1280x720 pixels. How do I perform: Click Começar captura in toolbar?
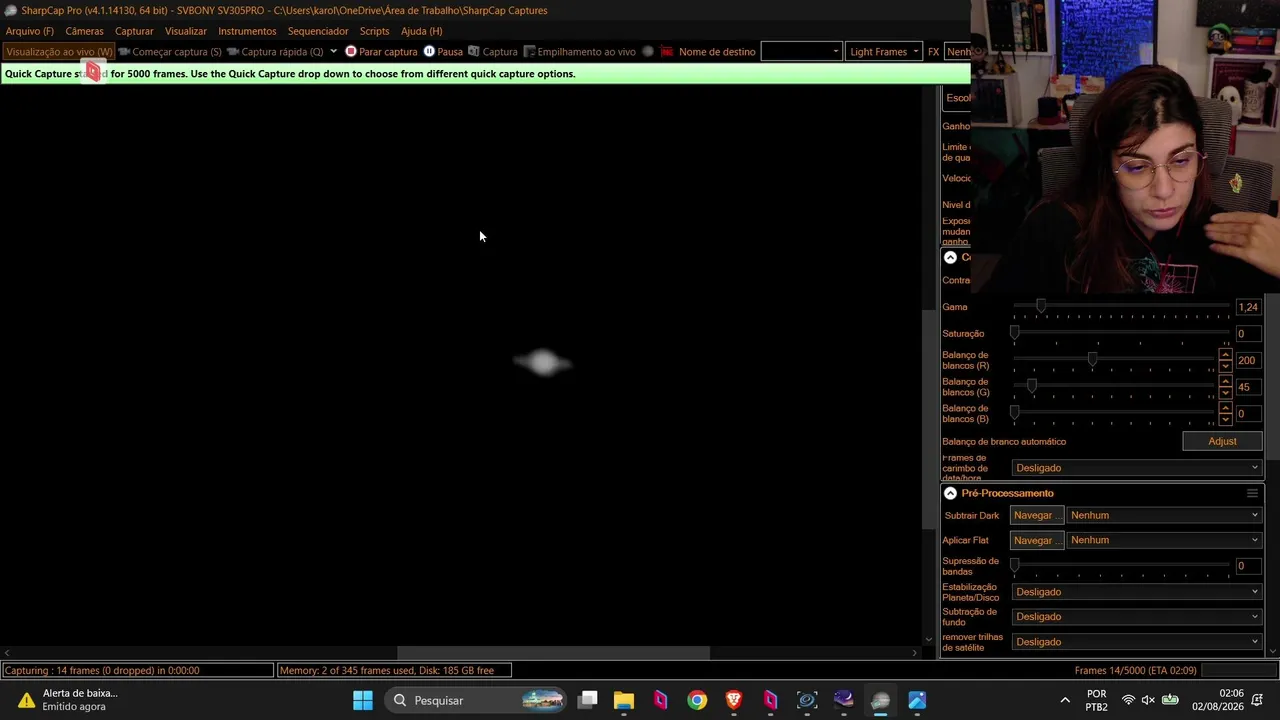click(170, 52)
